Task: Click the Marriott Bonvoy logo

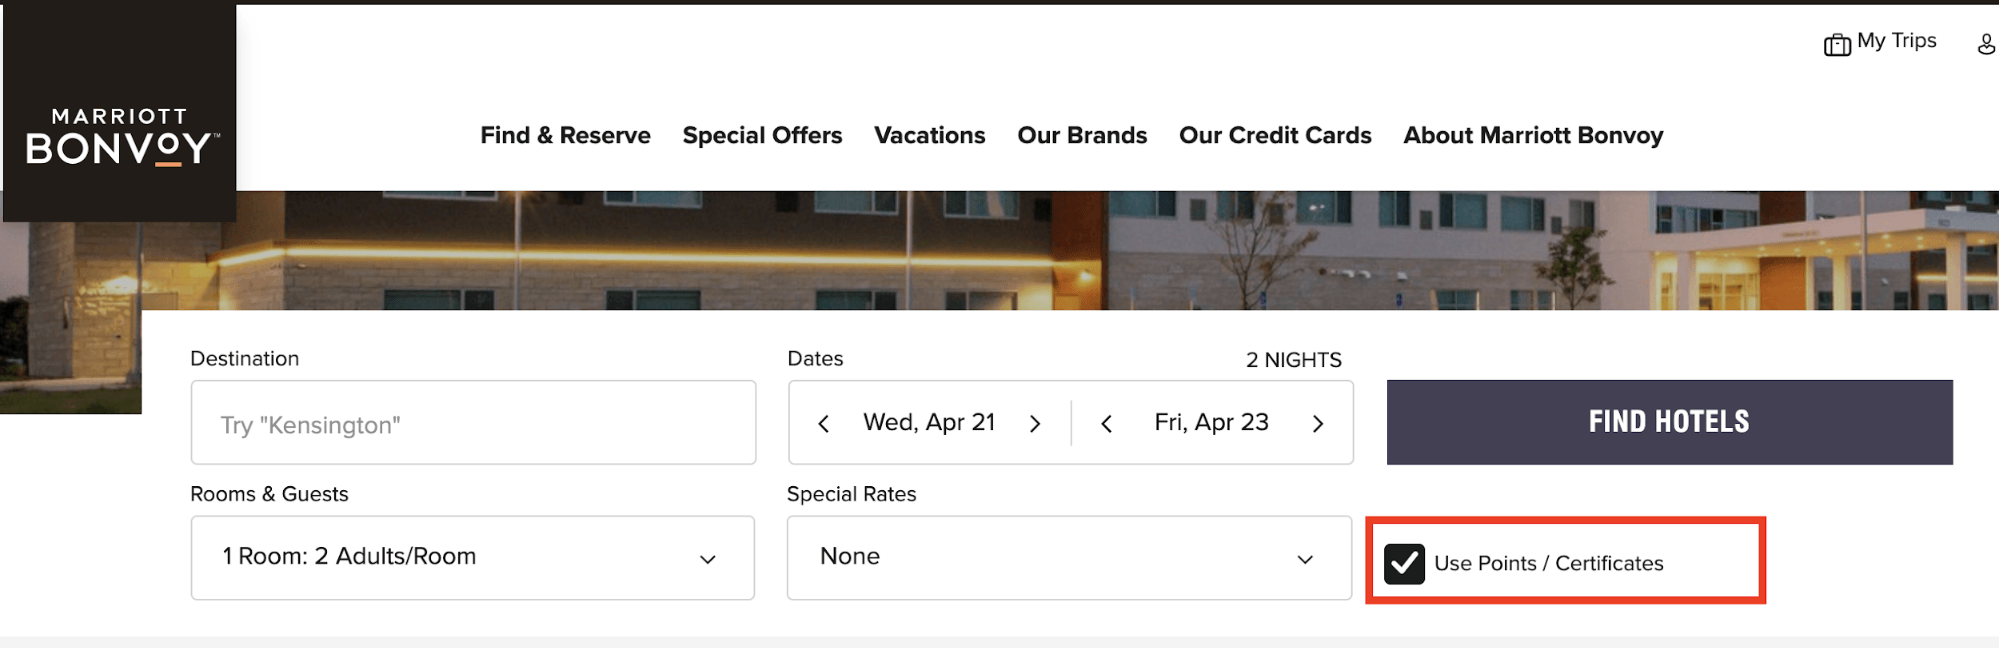Action: [119, 135]
